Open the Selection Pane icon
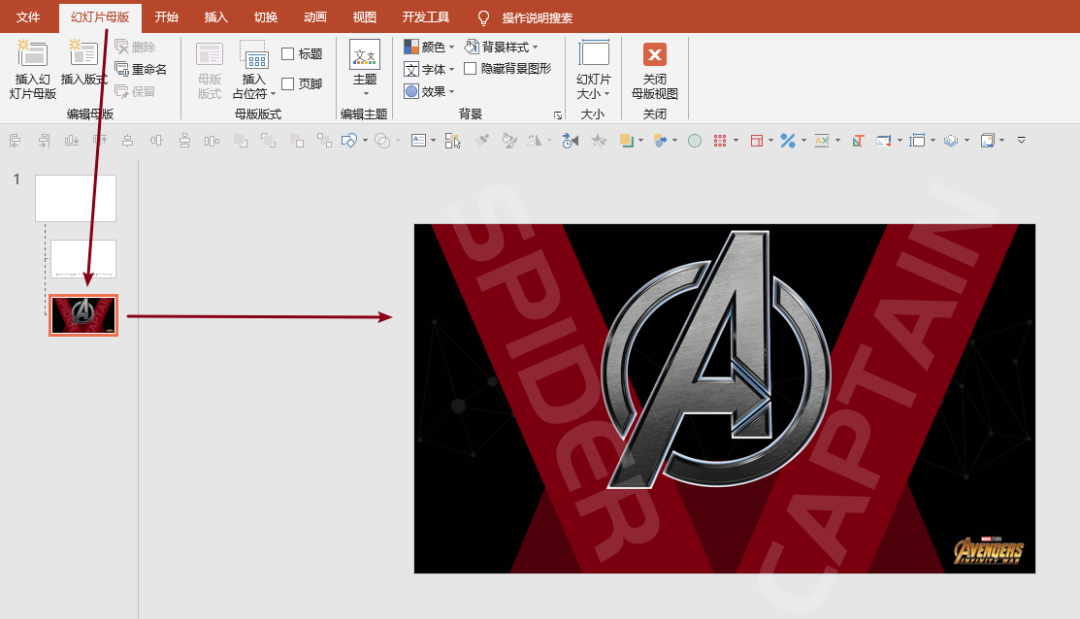Image resolution: width=1080 pixels, height=619 pixels. click(x=453, y=140)
